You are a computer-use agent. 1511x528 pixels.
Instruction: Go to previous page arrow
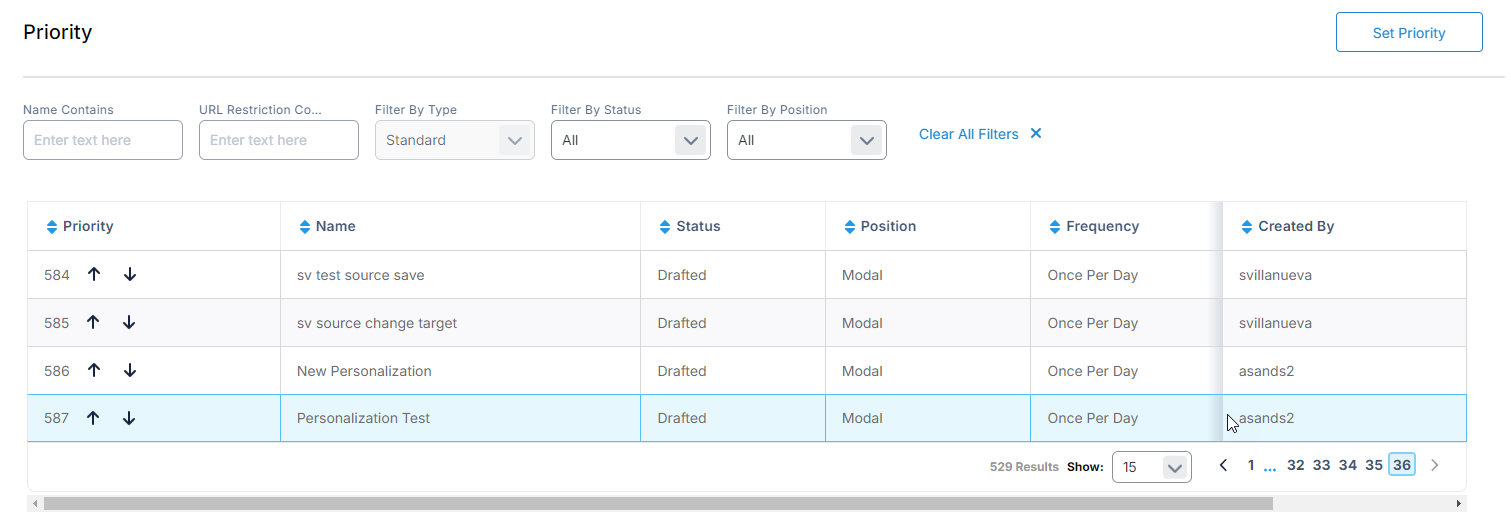point(1223,465)
